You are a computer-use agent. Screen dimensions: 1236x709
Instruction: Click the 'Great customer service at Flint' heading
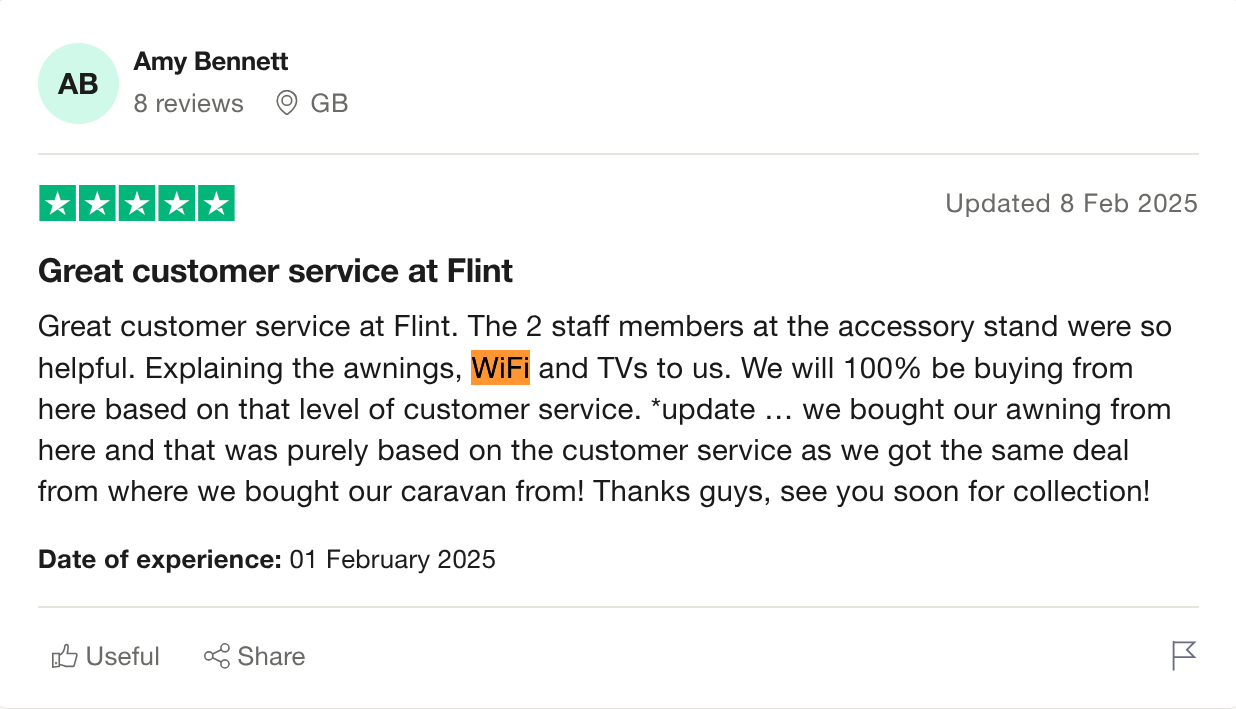click(x=275, y=270)
